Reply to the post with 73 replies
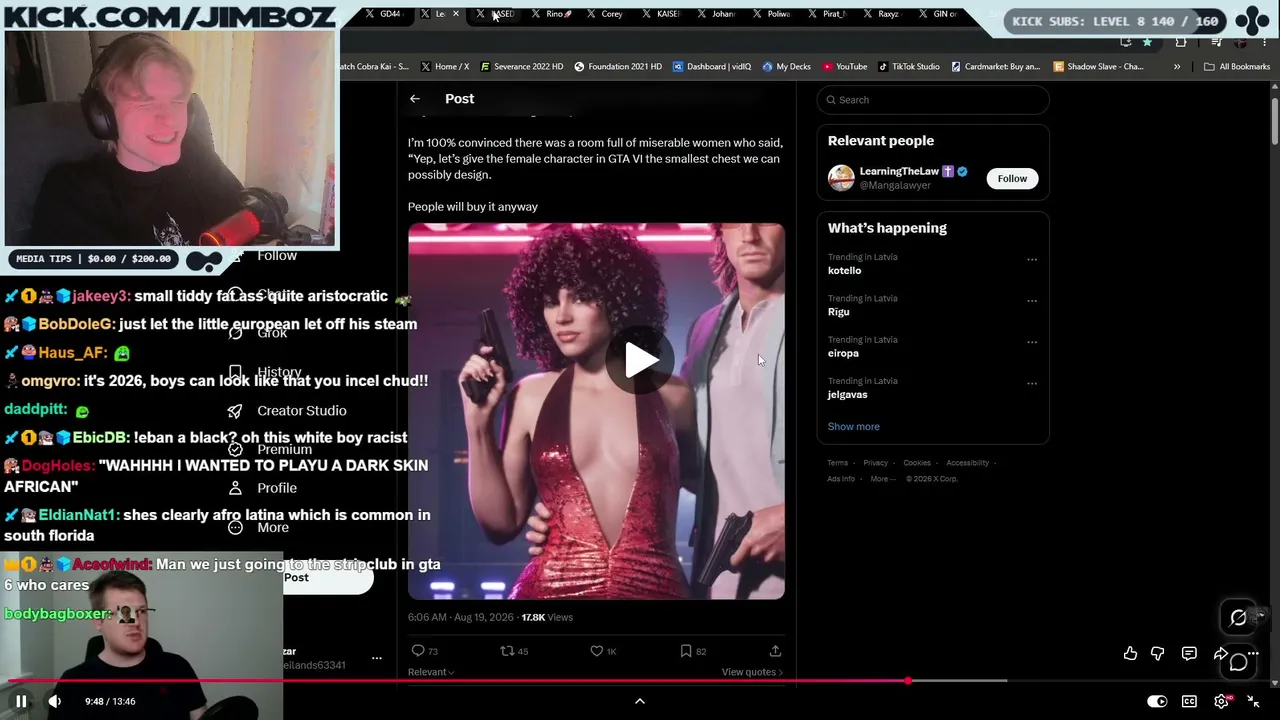This screenshot has height=720, width=1280. (425, 651)
